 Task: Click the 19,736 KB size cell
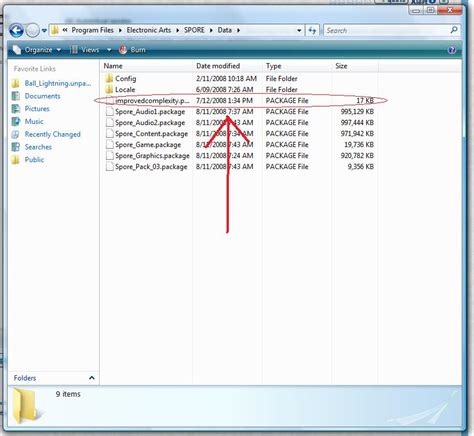point(359,145)
